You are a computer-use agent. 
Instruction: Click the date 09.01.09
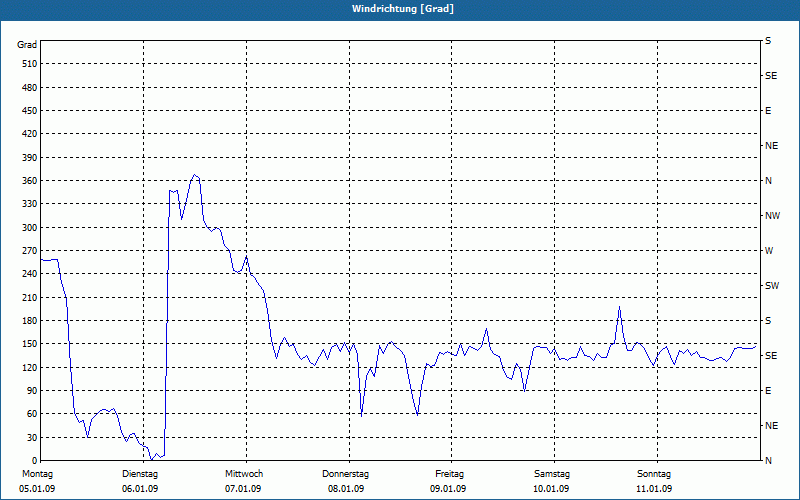[448, 489]
